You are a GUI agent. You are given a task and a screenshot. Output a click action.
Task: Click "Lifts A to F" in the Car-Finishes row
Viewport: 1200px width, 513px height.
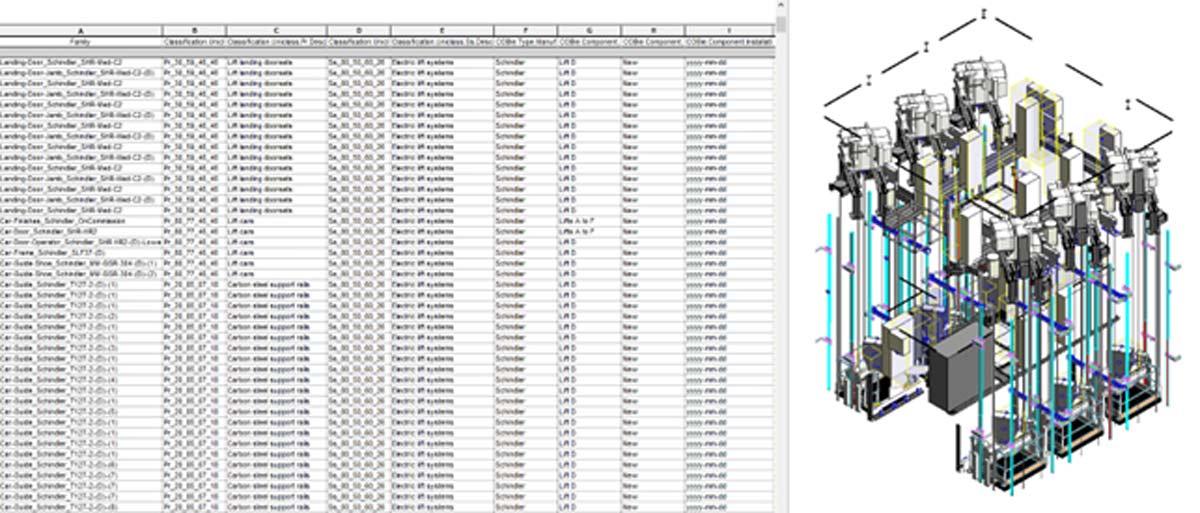[x=577, y=221]
